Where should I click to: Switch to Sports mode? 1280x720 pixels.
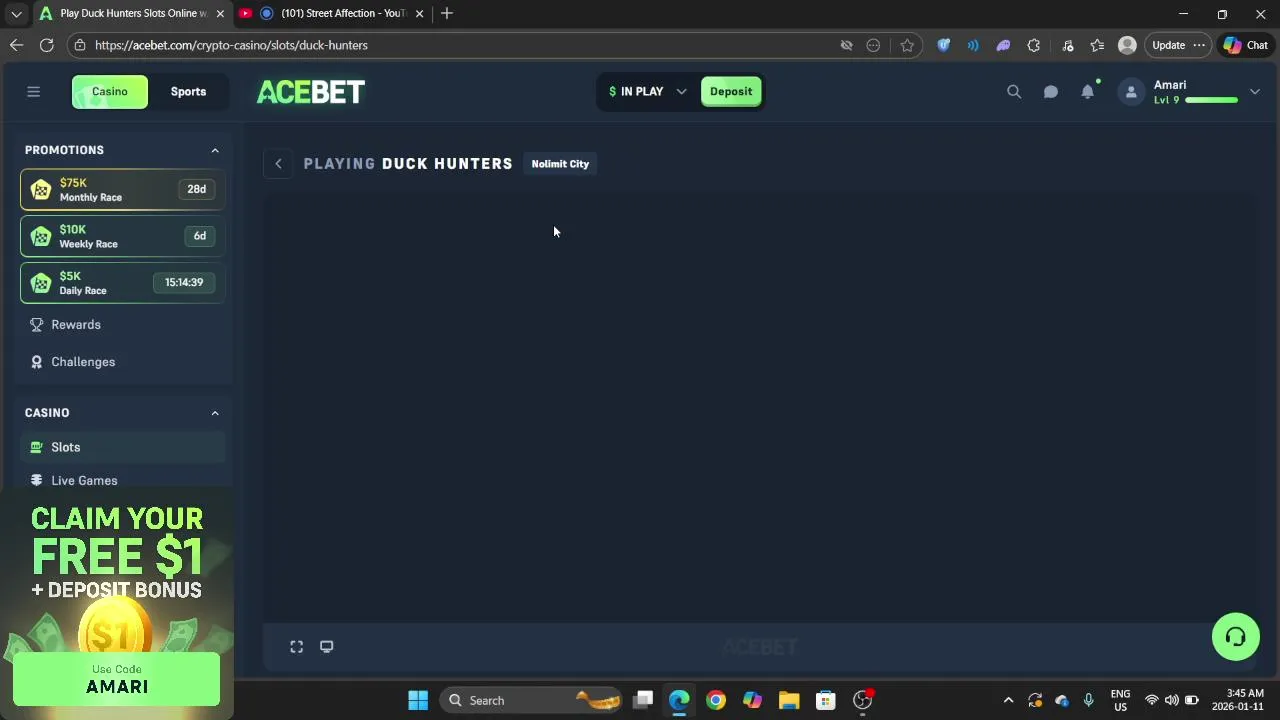[188, 92]
